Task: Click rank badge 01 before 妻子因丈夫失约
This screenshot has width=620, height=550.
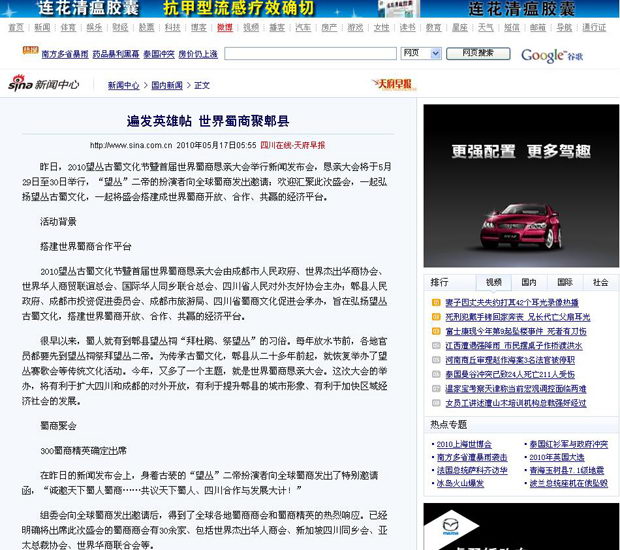Action: (x=436, y=303)
